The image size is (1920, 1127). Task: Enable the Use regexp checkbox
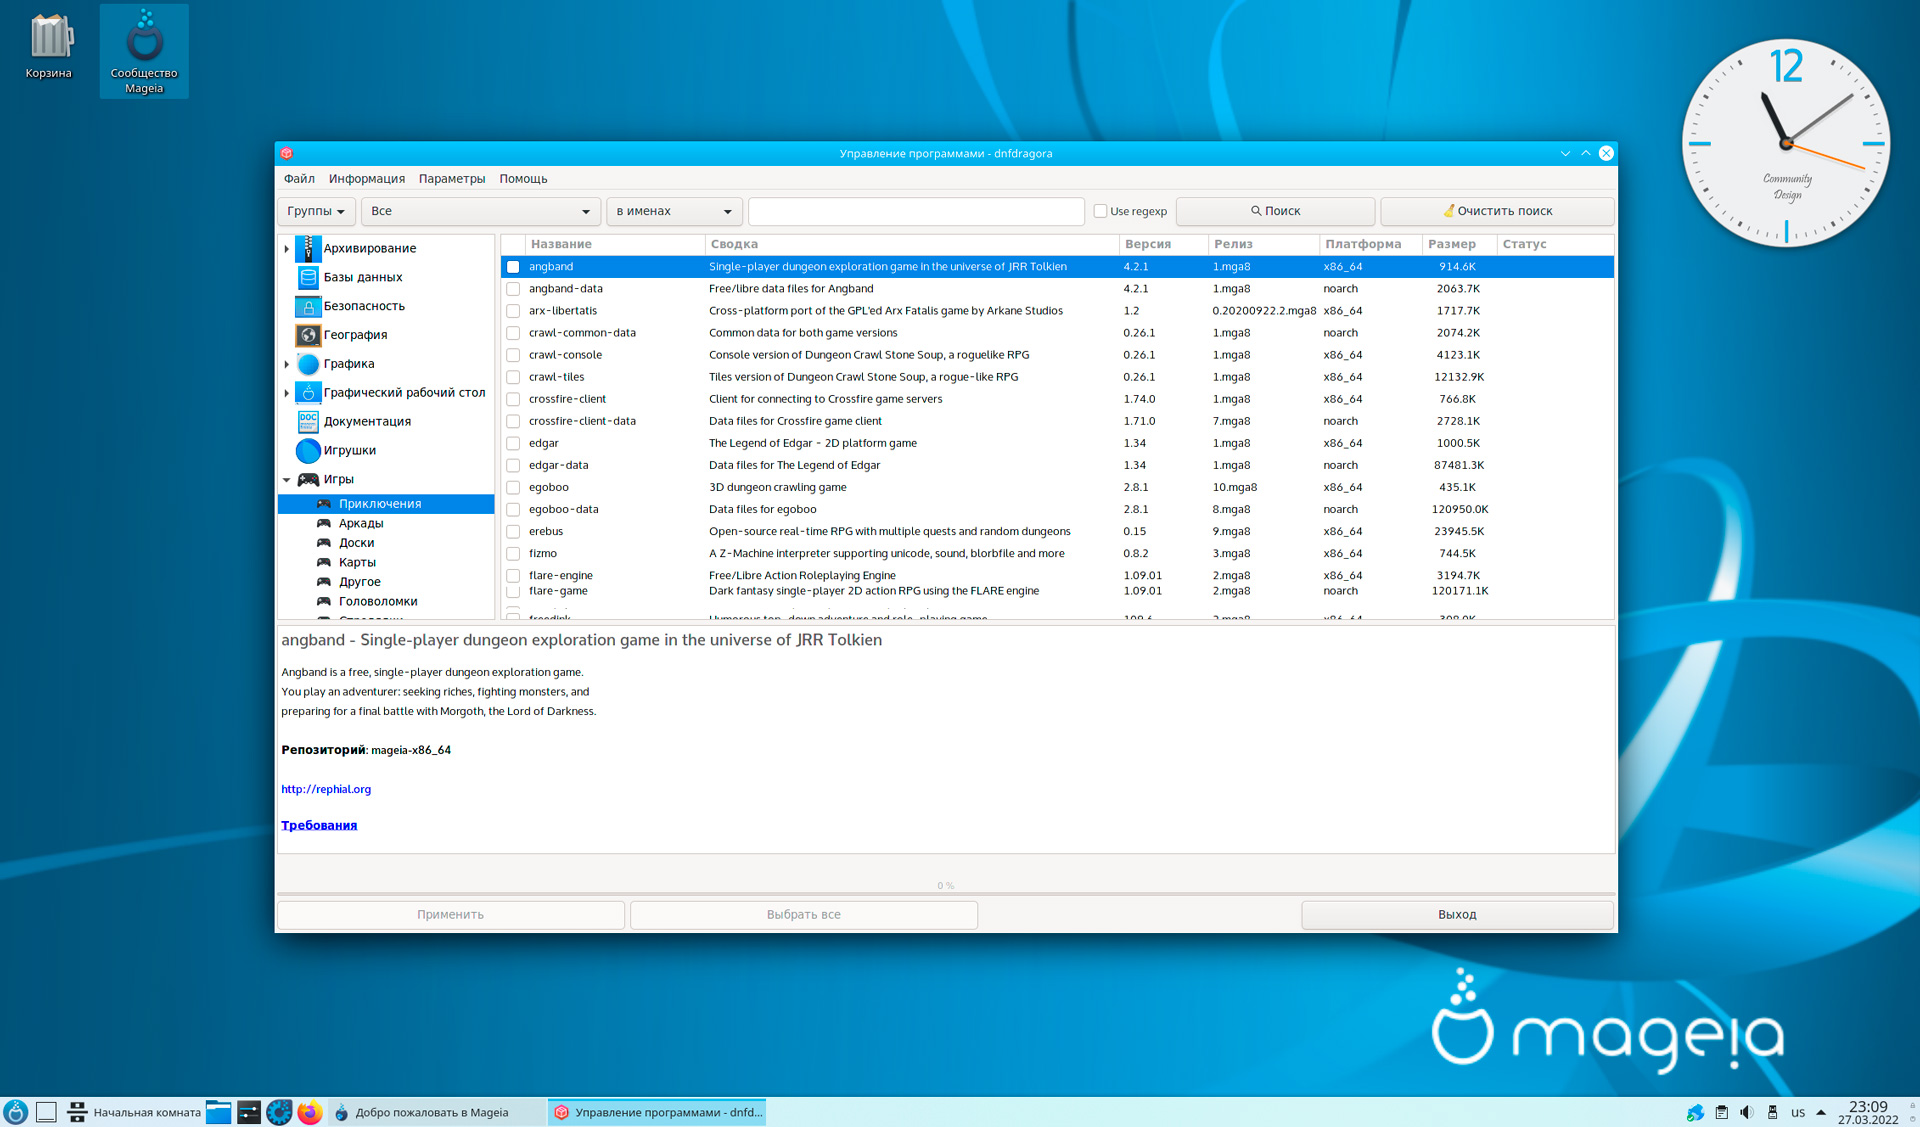point(1100,211)
